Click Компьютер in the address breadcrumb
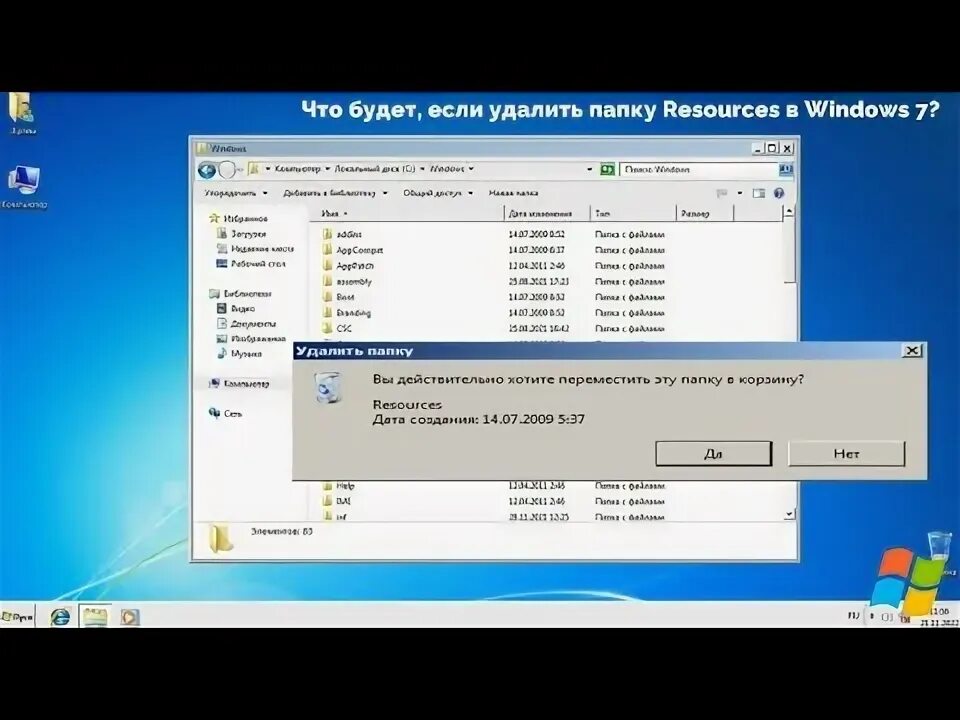The height and width of the screenshot is (720, 960). tap(298, 169)
